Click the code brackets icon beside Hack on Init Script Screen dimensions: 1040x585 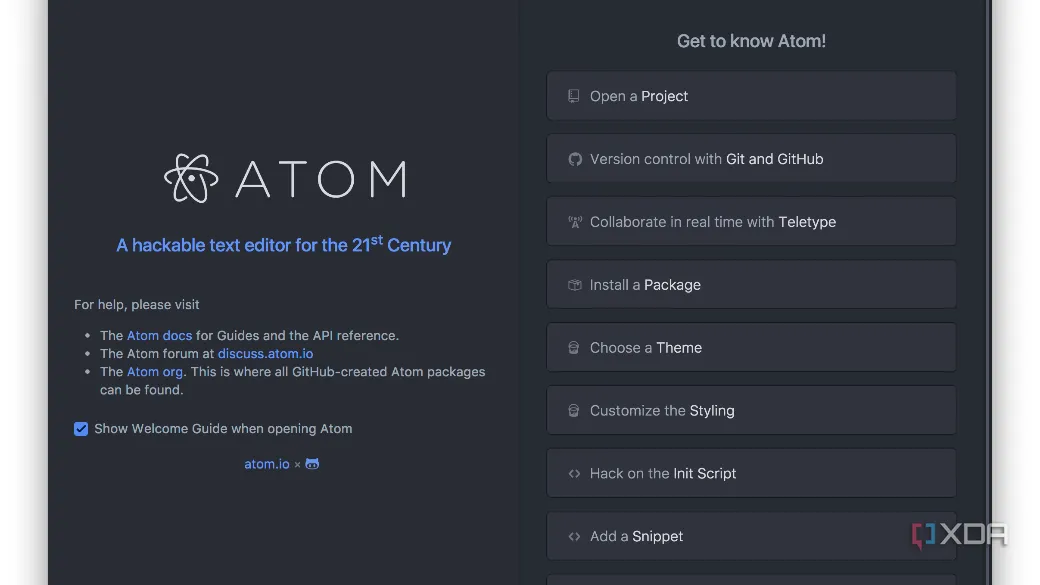tap(574, 474)
